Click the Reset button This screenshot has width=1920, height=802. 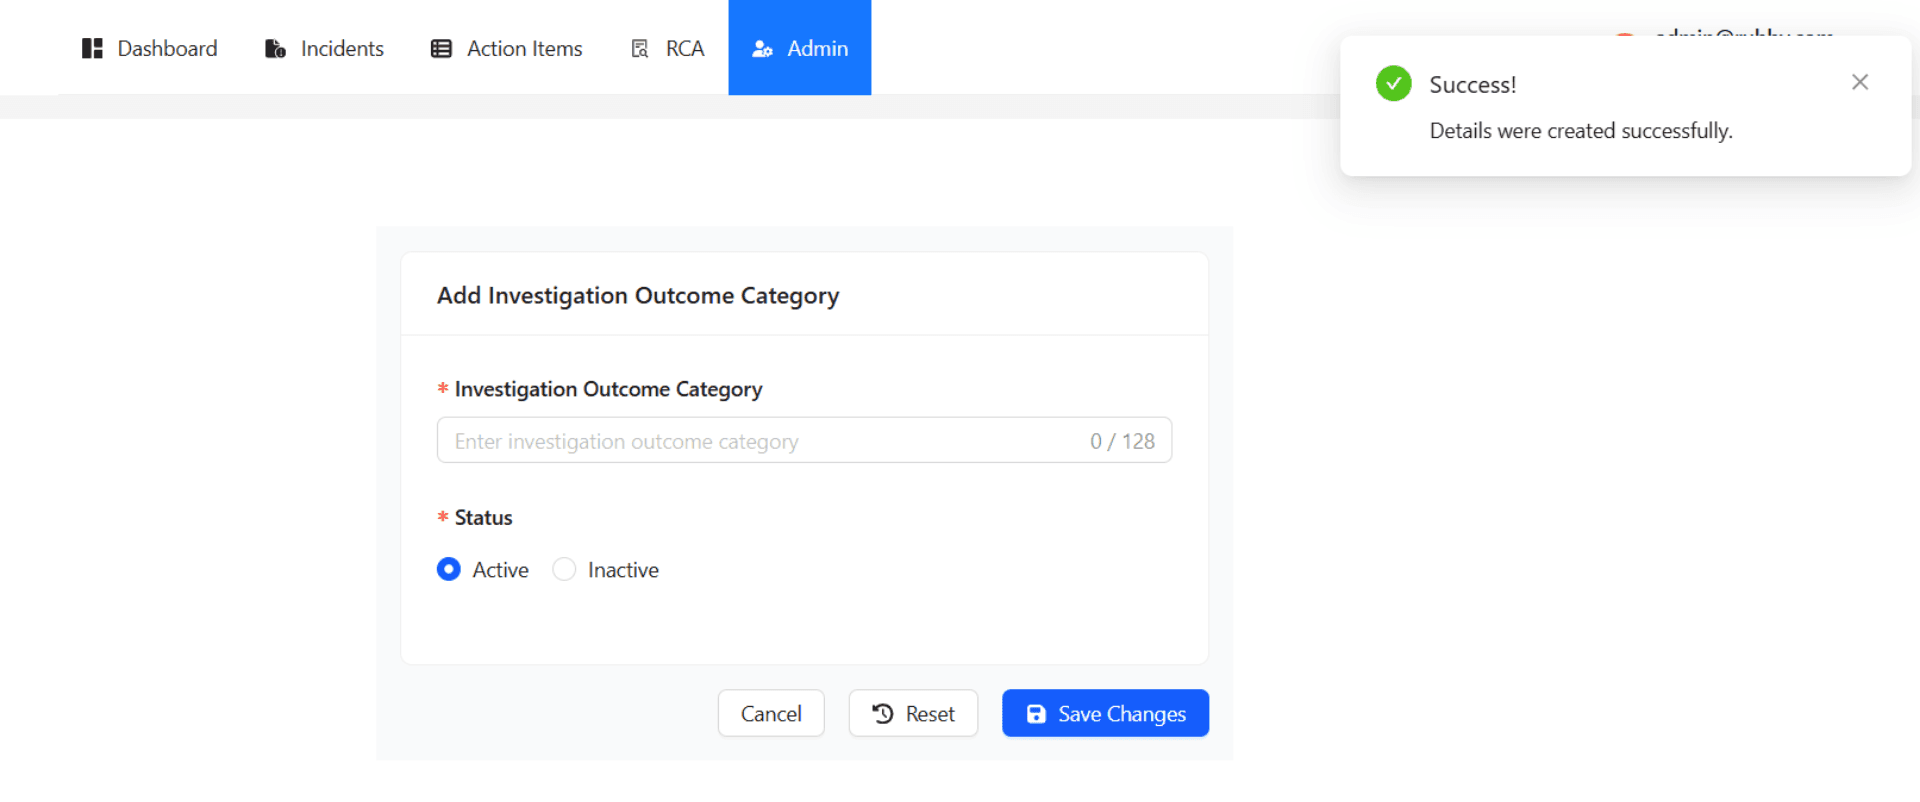click(x=913, y=713)
